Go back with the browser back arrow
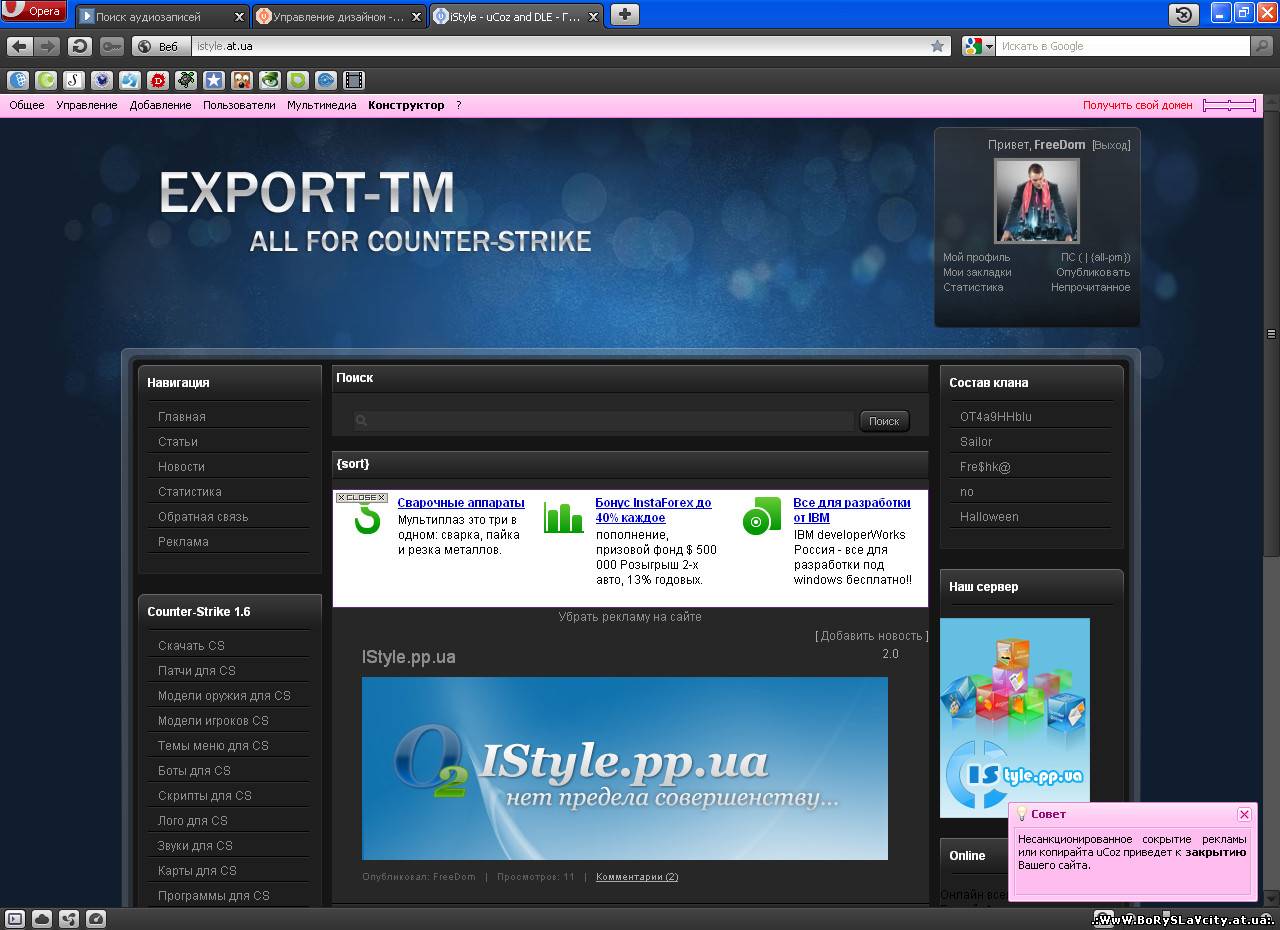Image resolution: width=1280 pixels, height=930 pixels. tap(19, 46)
